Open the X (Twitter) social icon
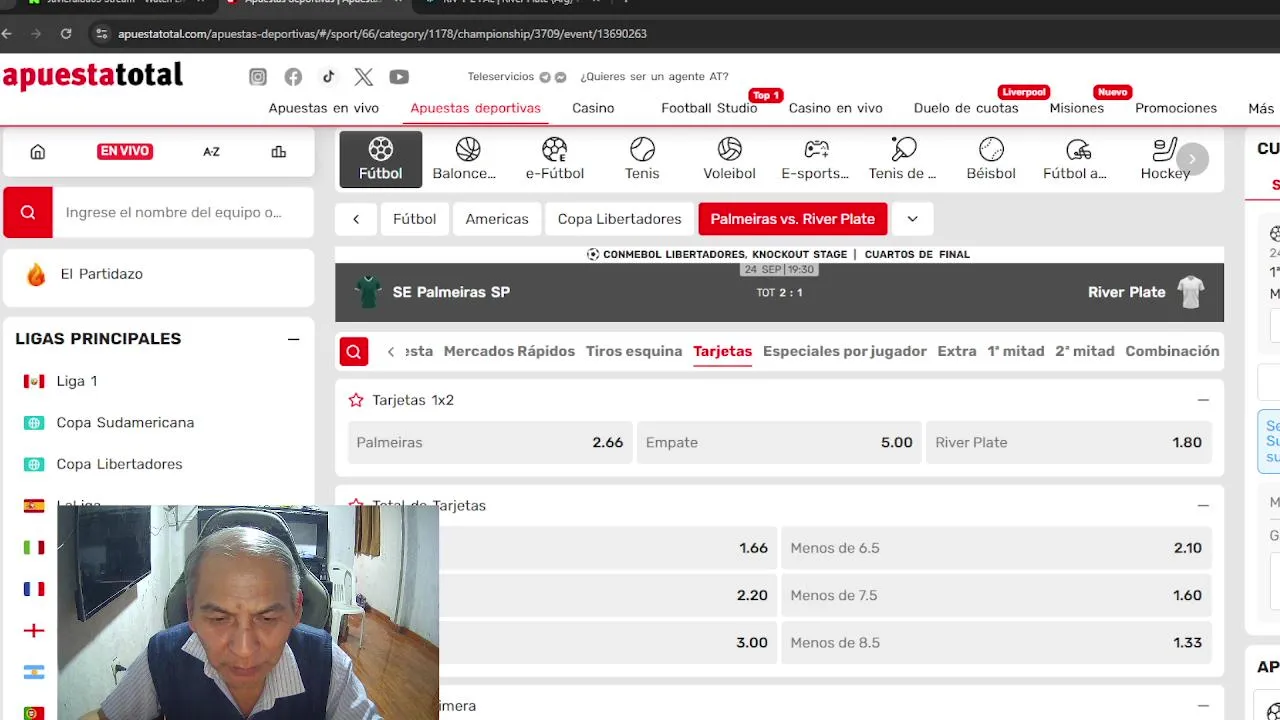Viewport: 1280px width, 720px height. click(363, 77)
